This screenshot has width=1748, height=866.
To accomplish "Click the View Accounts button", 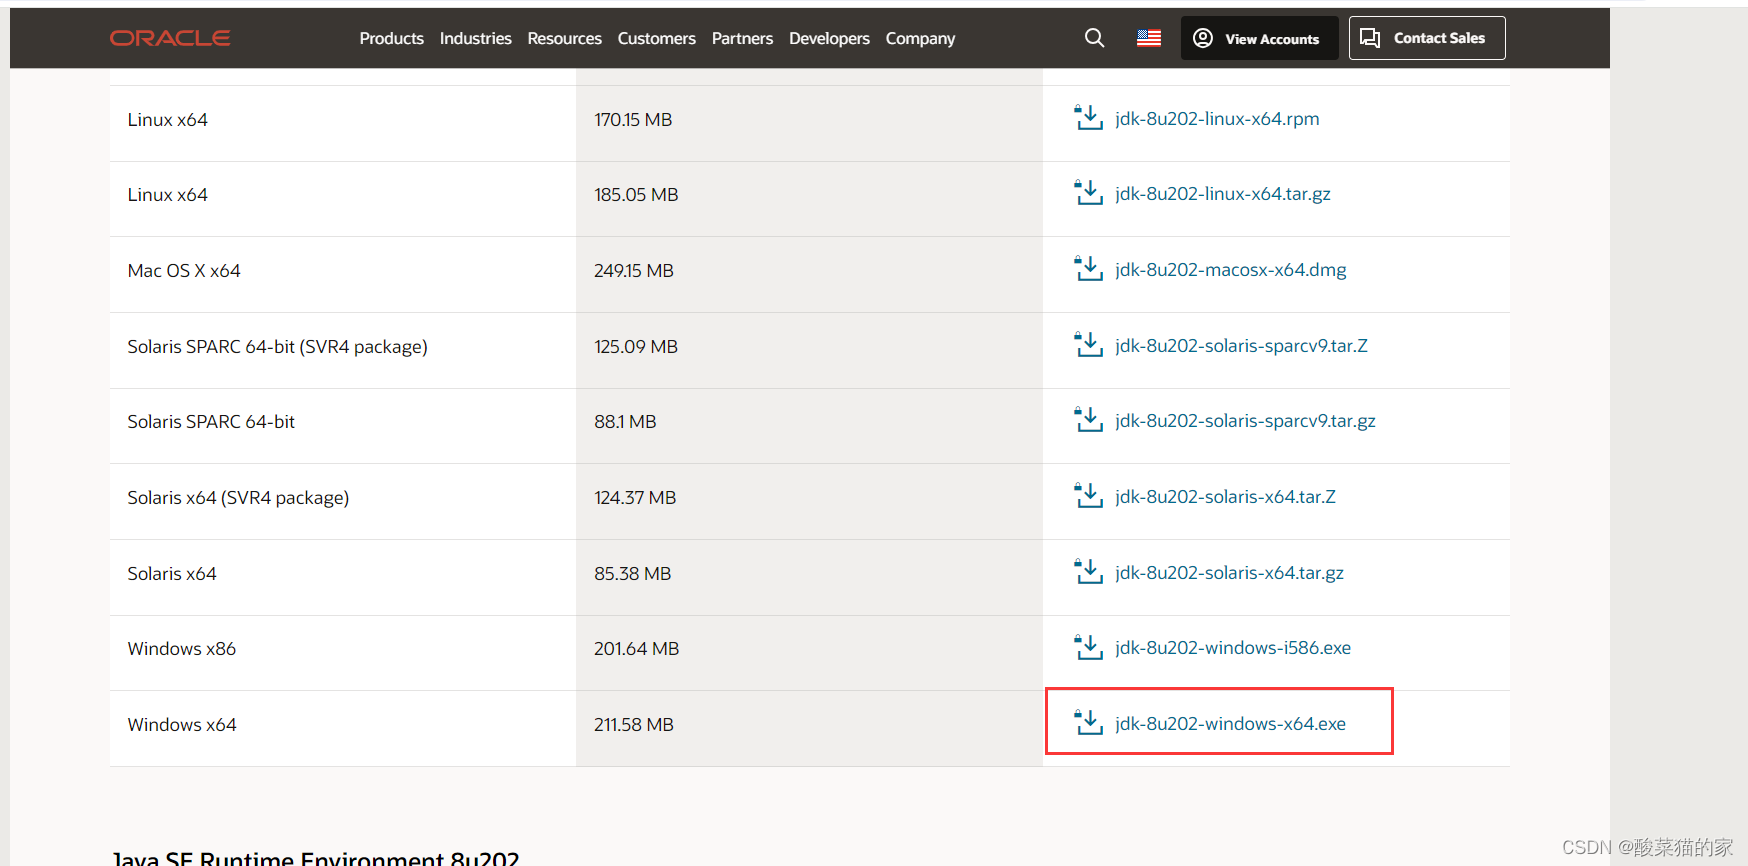I will [1259, 38].
